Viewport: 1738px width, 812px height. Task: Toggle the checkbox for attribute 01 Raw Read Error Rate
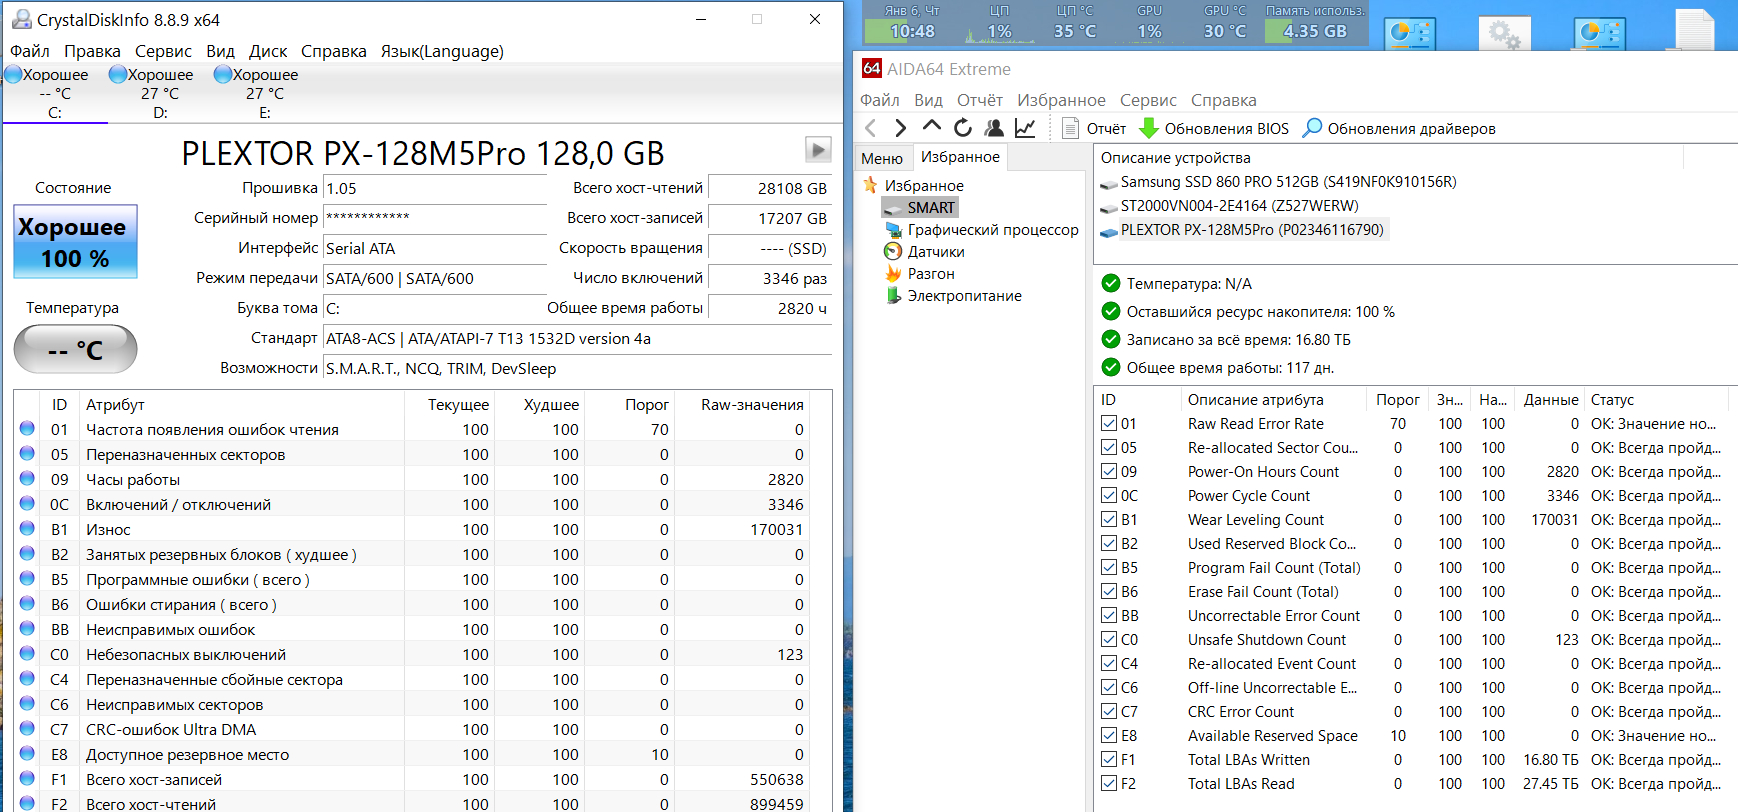(1109, 423)
